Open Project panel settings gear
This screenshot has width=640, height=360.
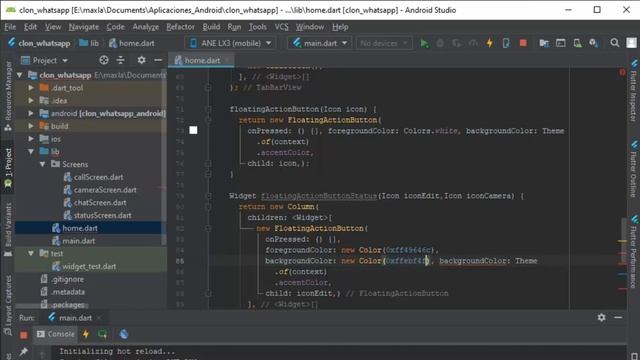click(x=141, y=60)
